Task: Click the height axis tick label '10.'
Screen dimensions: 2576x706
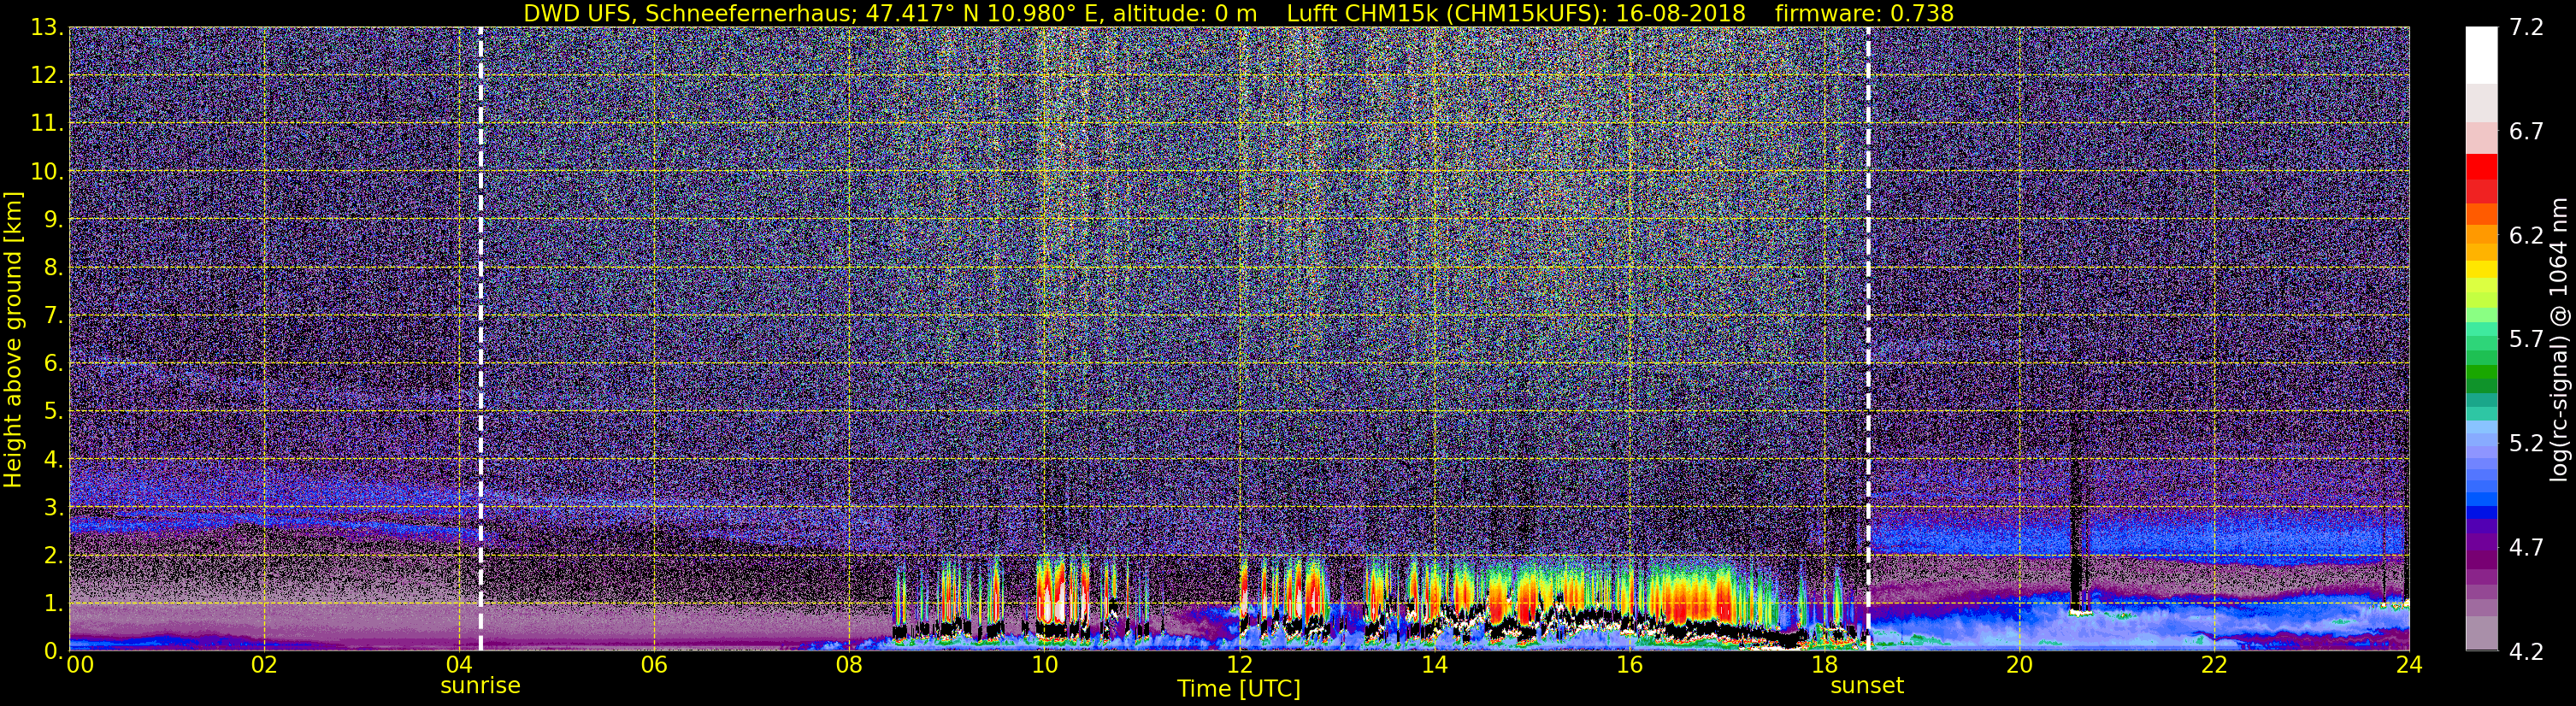Action: point(46,172)
